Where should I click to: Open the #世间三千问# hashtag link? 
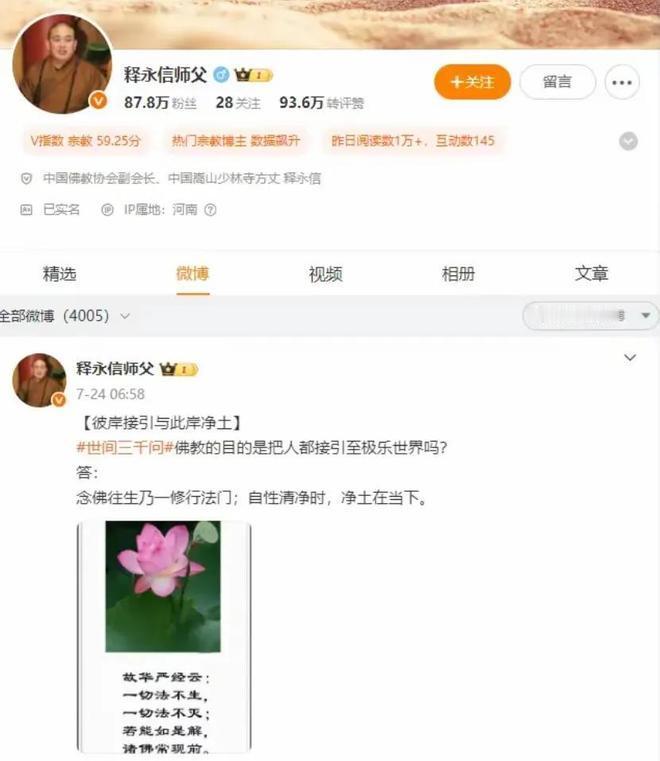(x=125, y=447)
